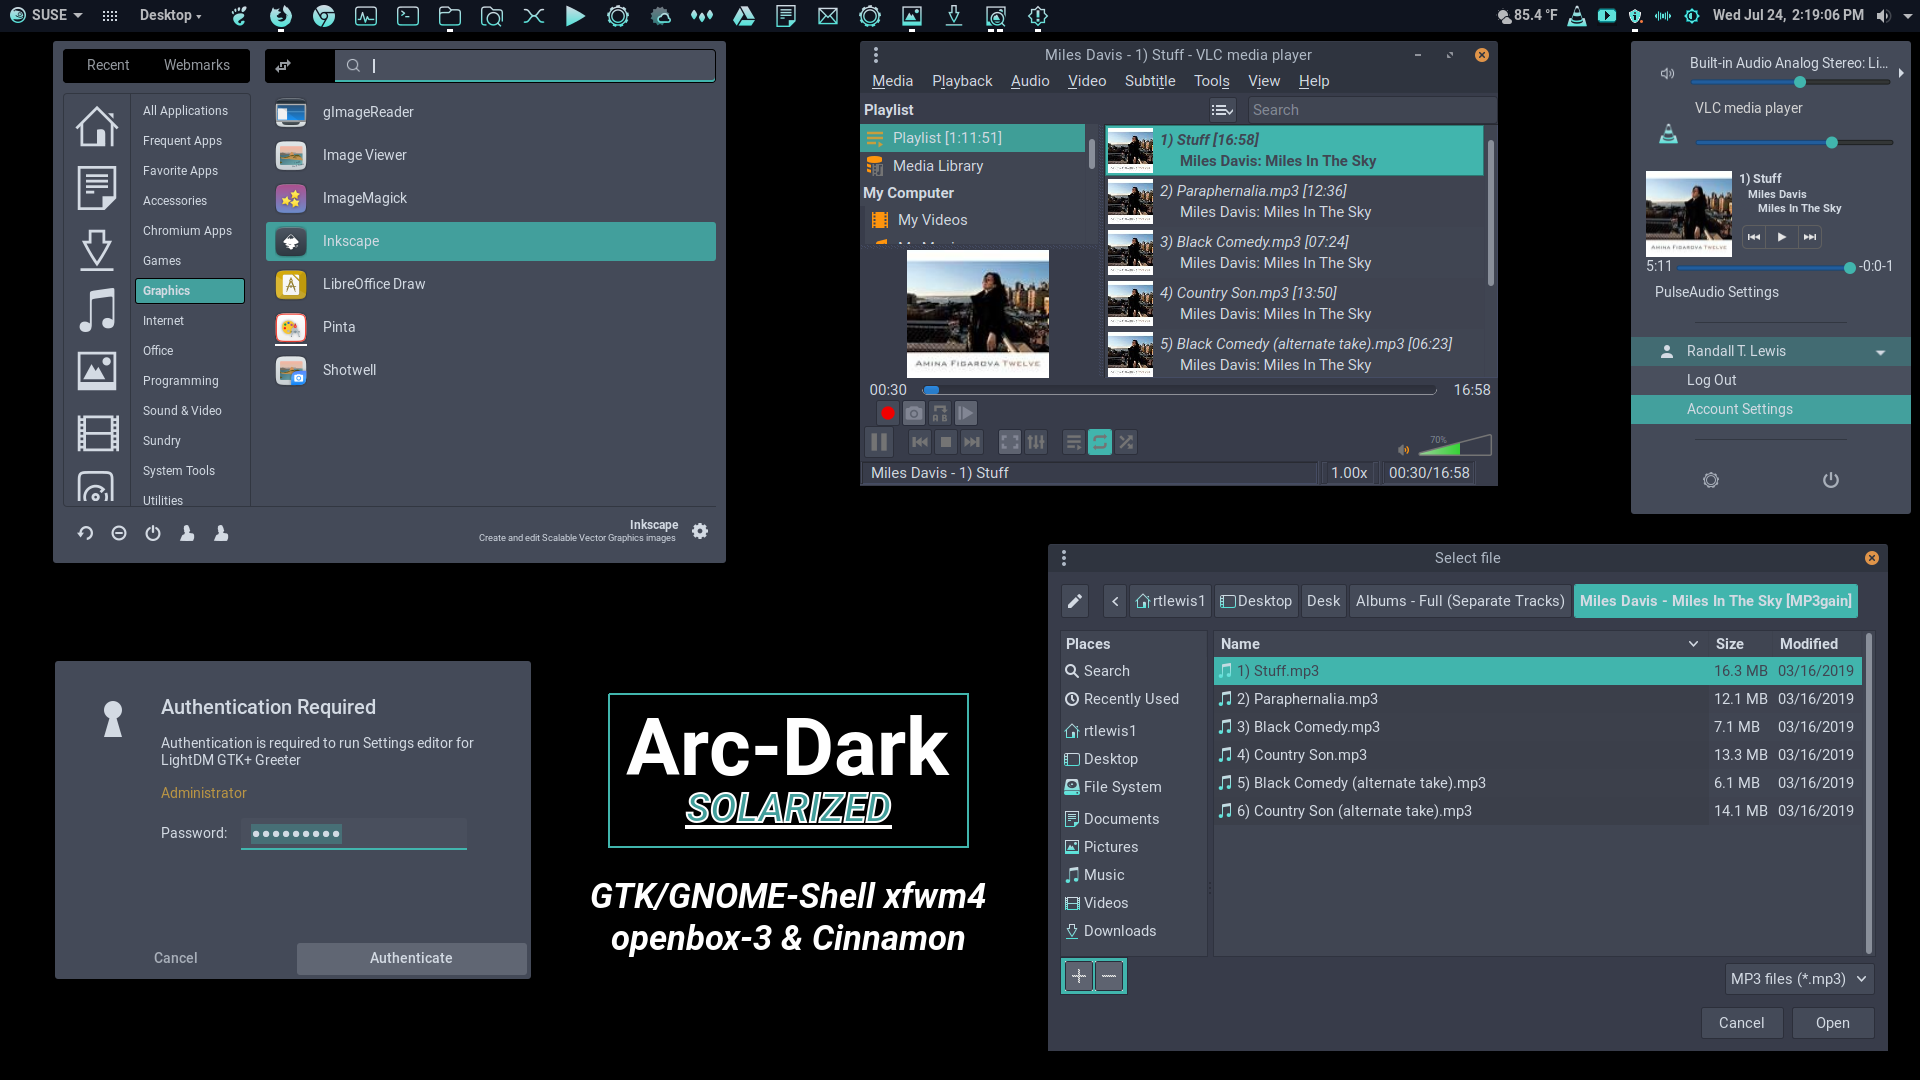Click Account Settings in user panel

(x=1770, y=409)
